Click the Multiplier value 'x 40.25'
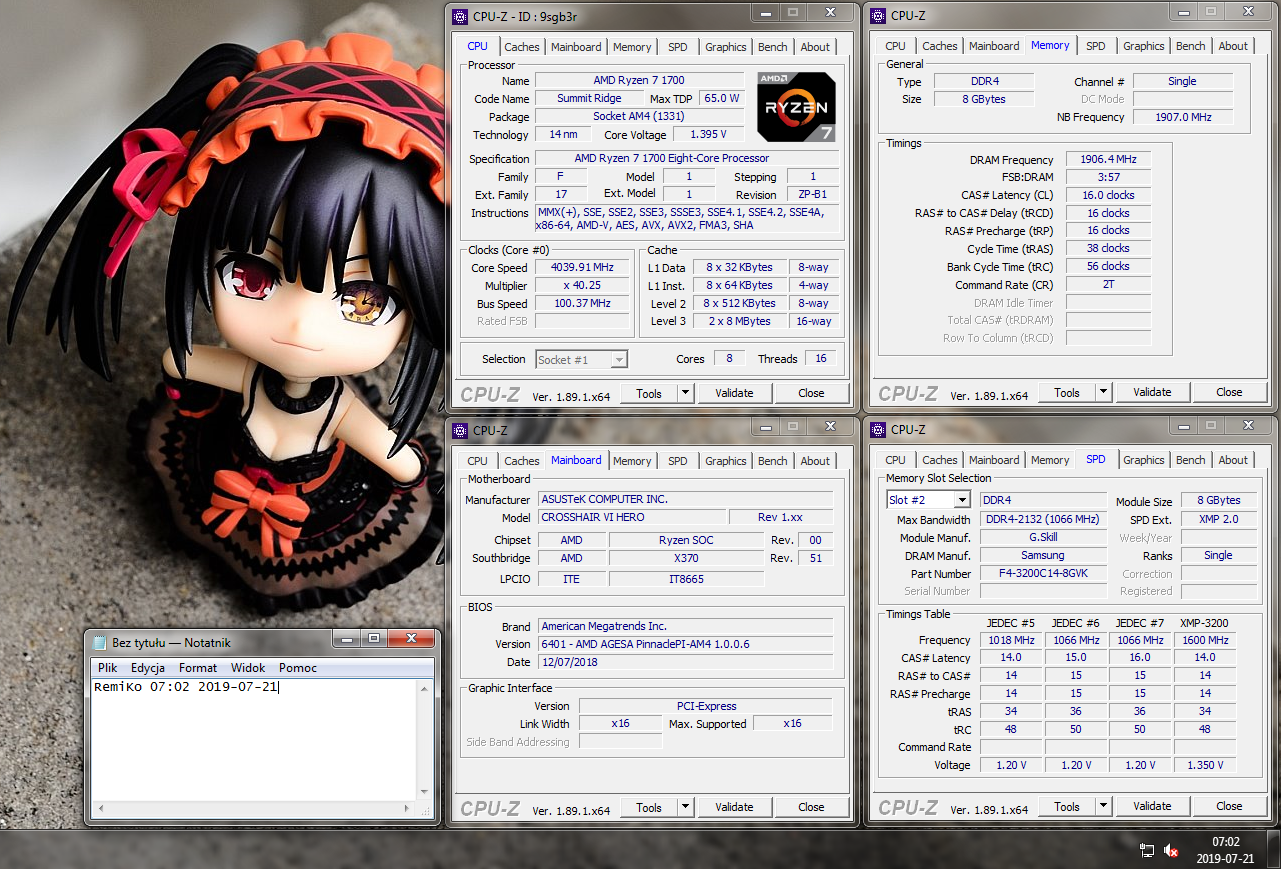The image size is (1281, 869). 582,286
